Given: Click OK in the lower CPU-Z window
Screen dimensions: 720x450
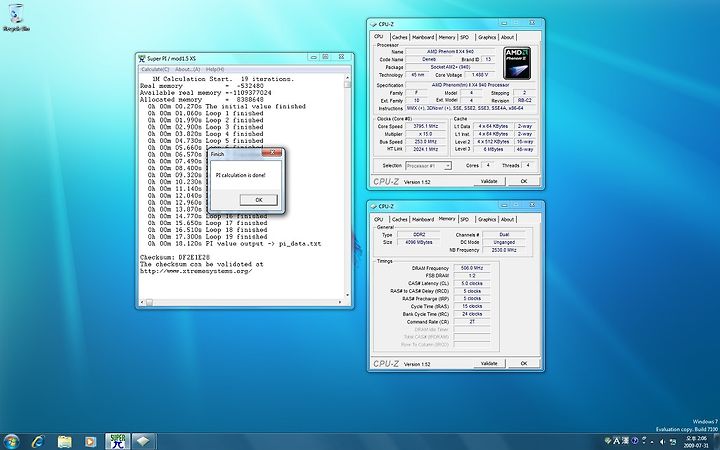Looking at the screenshot, I should click(x=524, y=363).
